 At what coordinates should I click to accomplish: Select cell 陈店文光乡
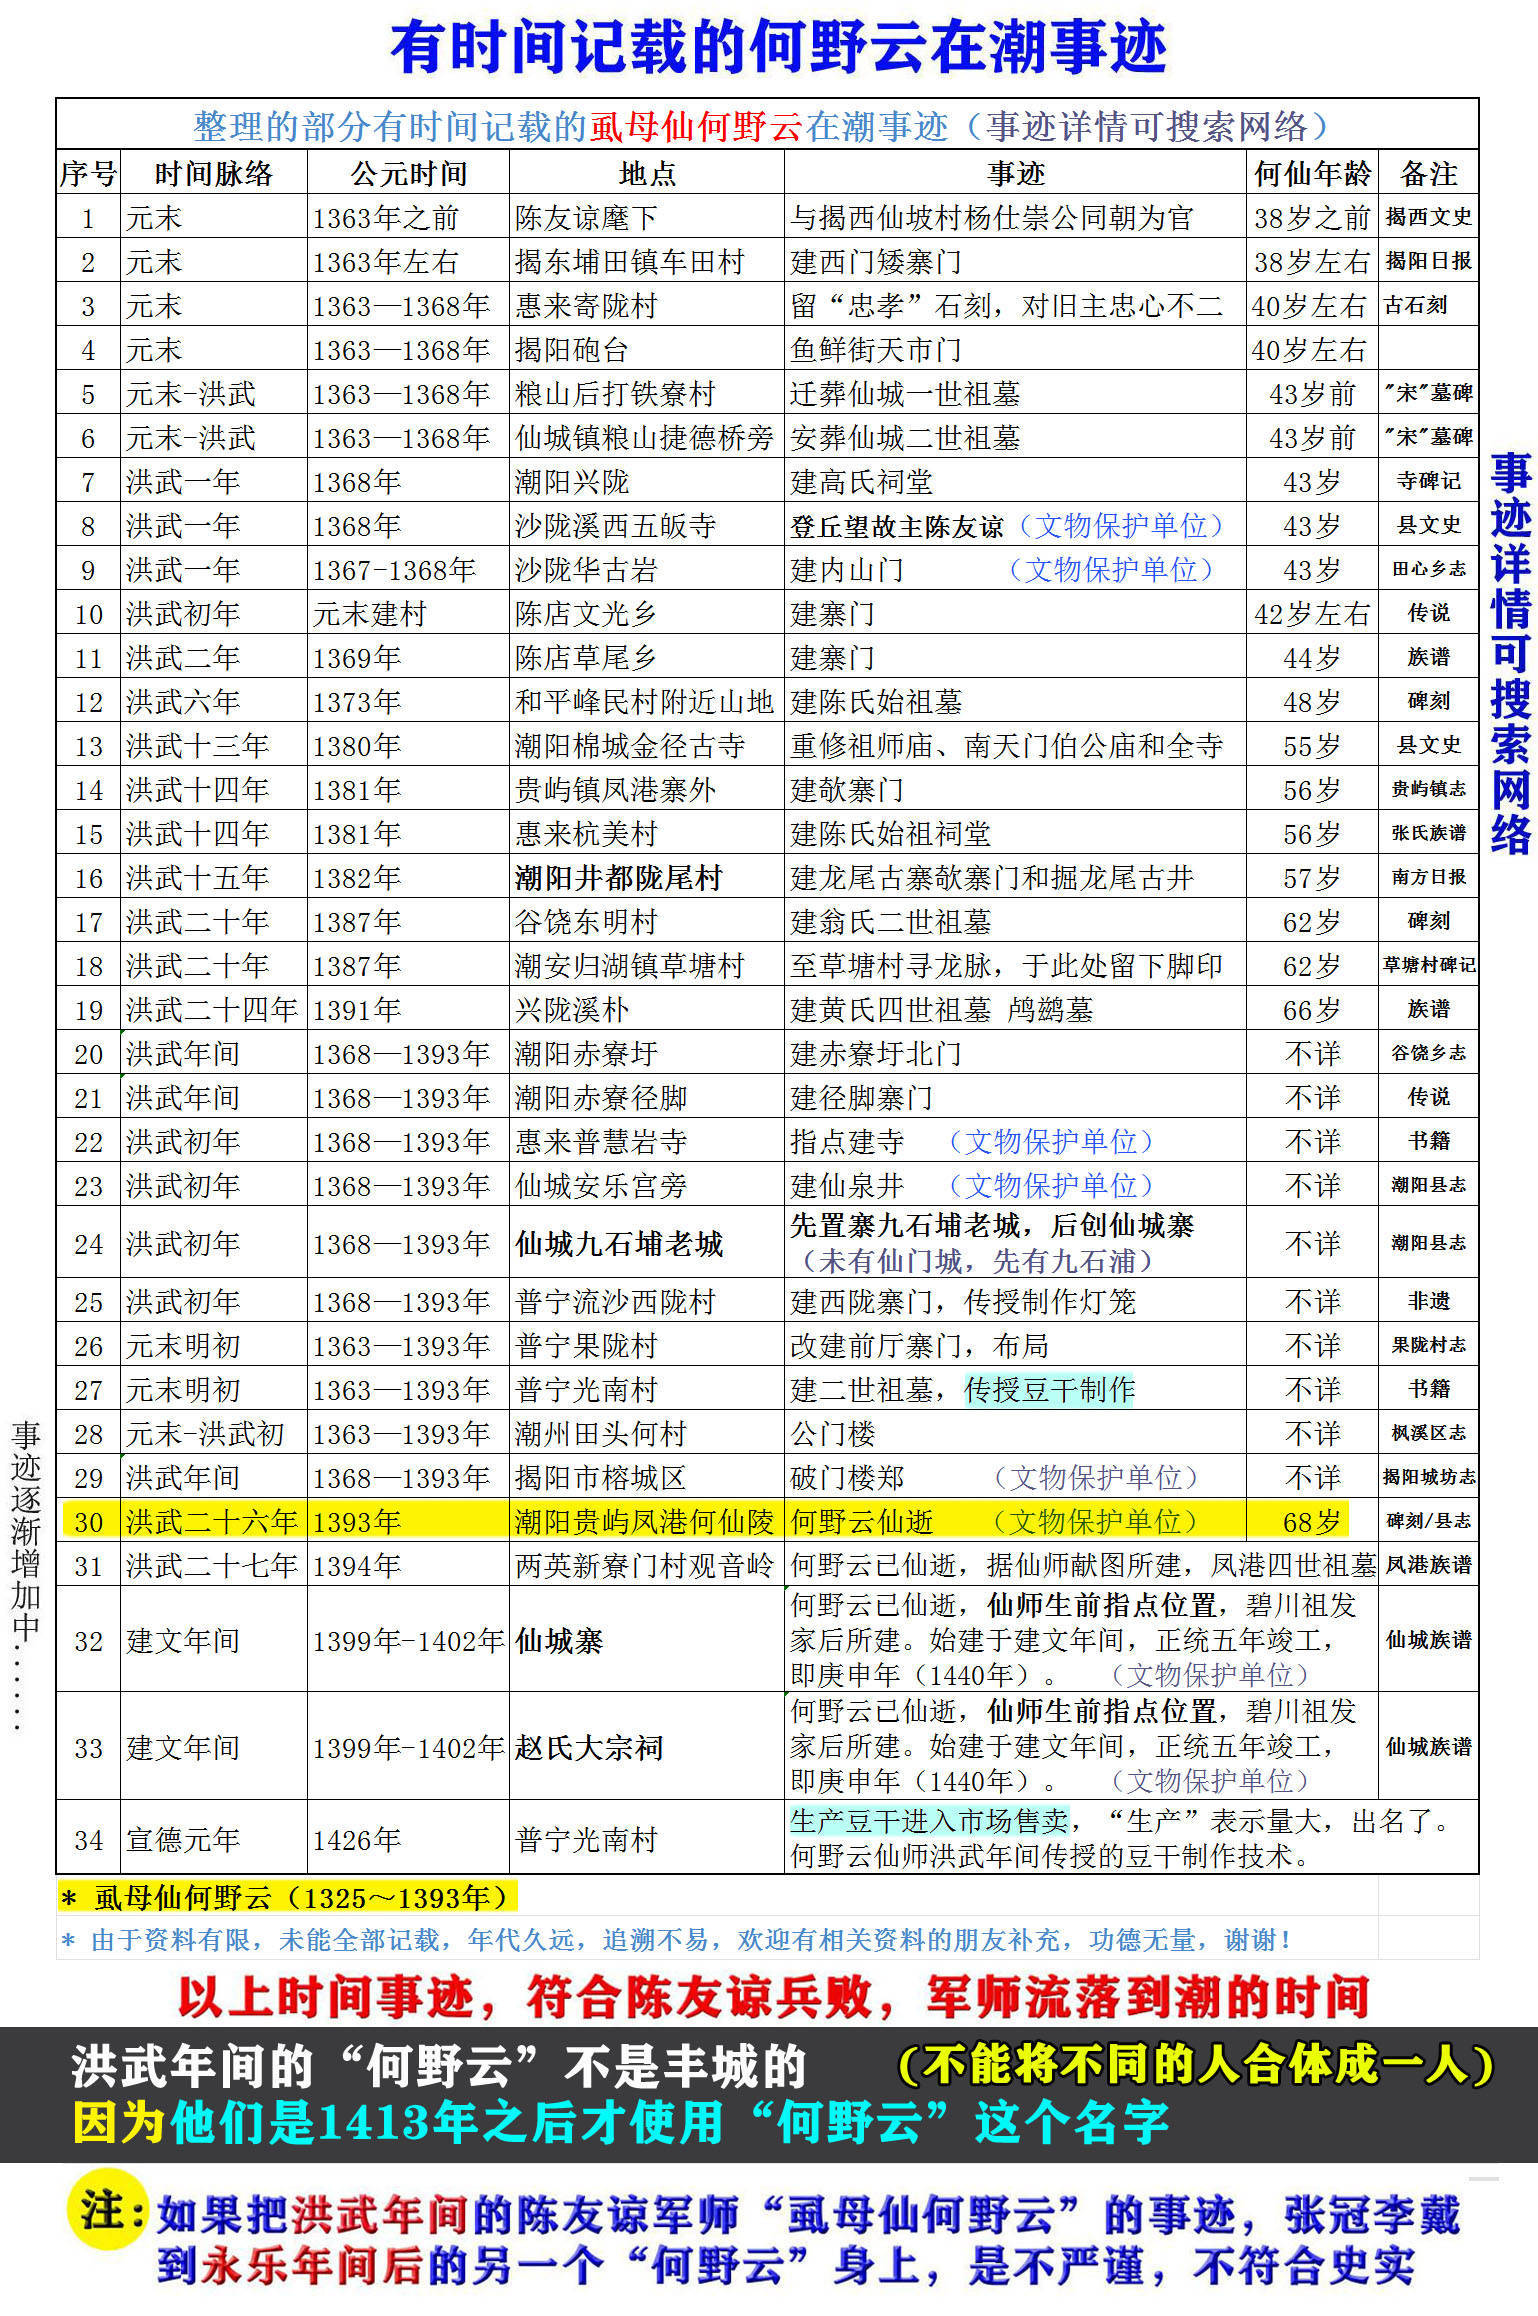tap(647, 613)
